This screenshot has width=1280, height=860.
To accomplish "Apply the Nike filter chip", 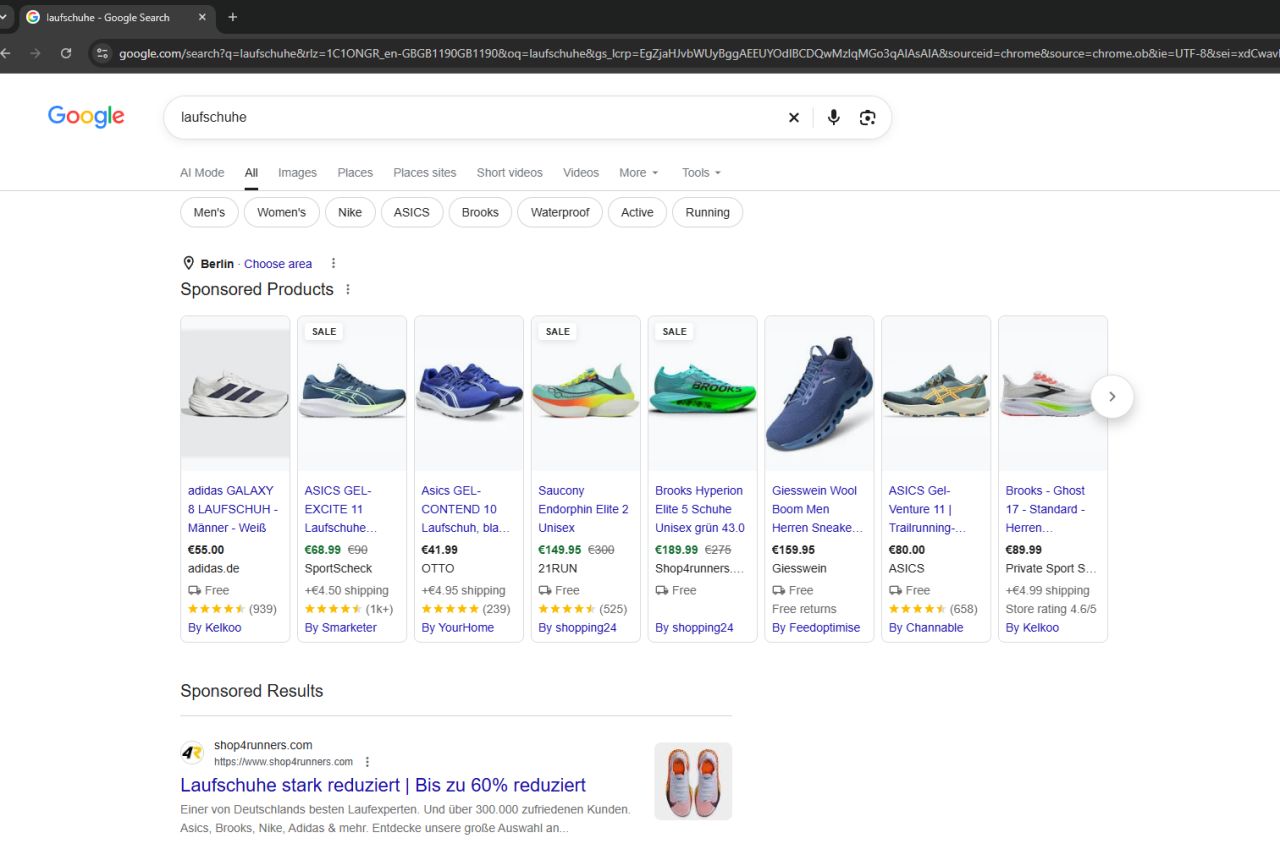I will pos(350,212).
